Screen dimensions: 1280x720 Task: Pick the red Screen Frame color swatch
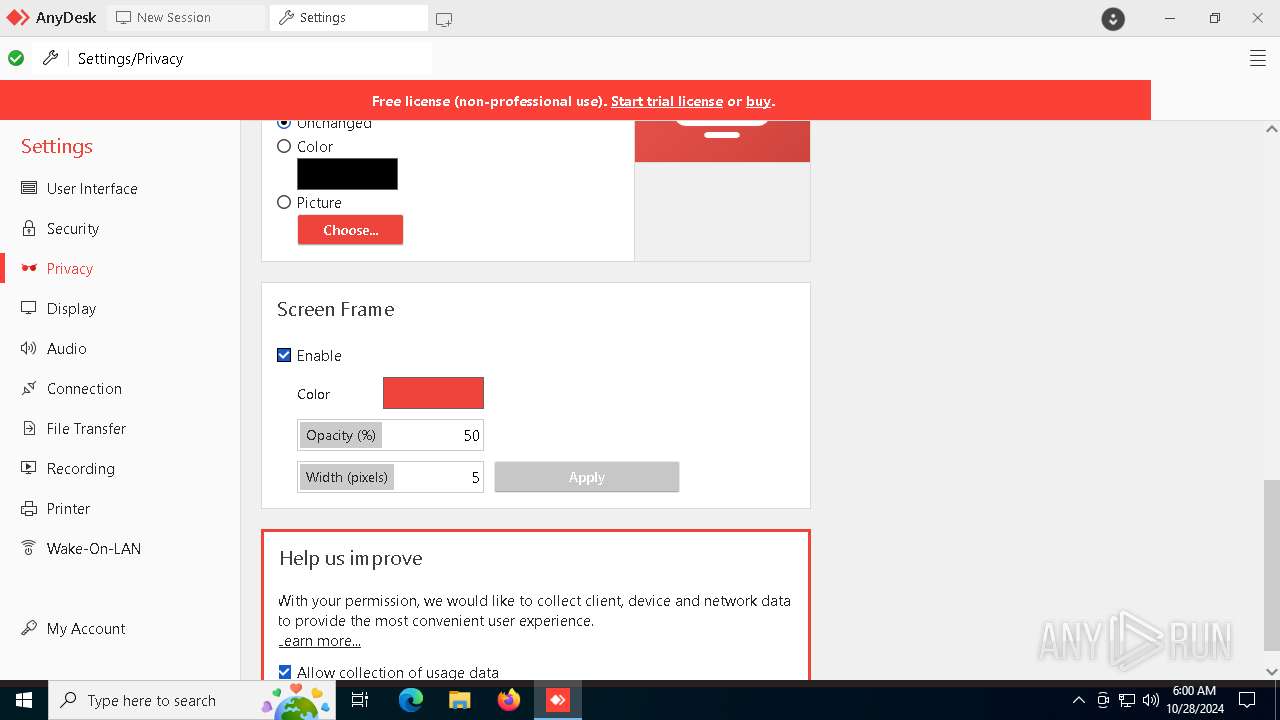(x=433, y=393)
